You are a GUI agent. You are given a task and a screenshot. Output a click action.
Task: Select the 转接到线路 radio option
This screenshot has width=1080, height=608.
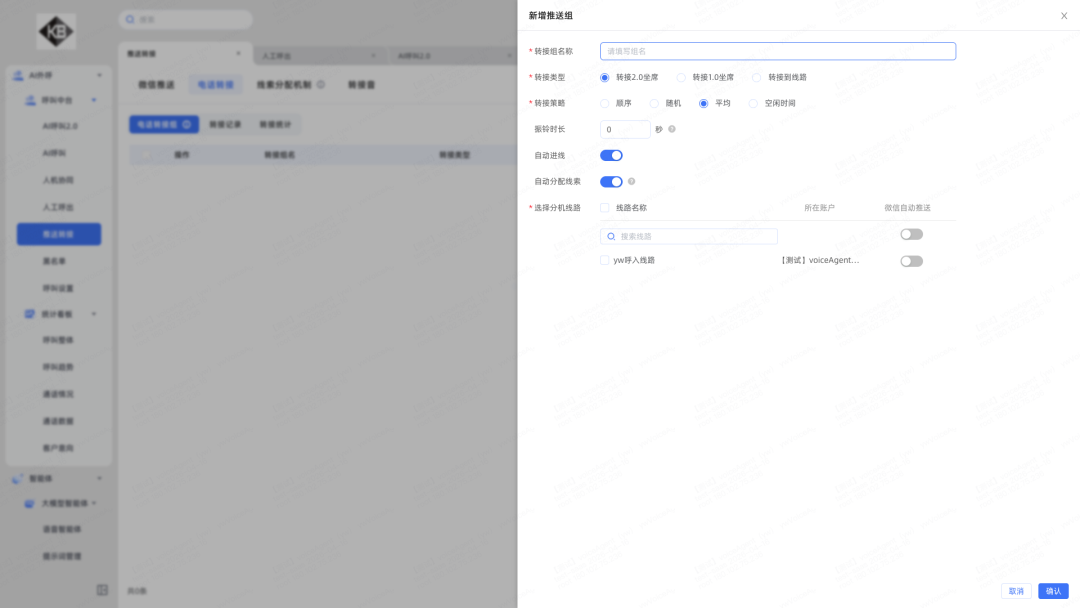757,77
